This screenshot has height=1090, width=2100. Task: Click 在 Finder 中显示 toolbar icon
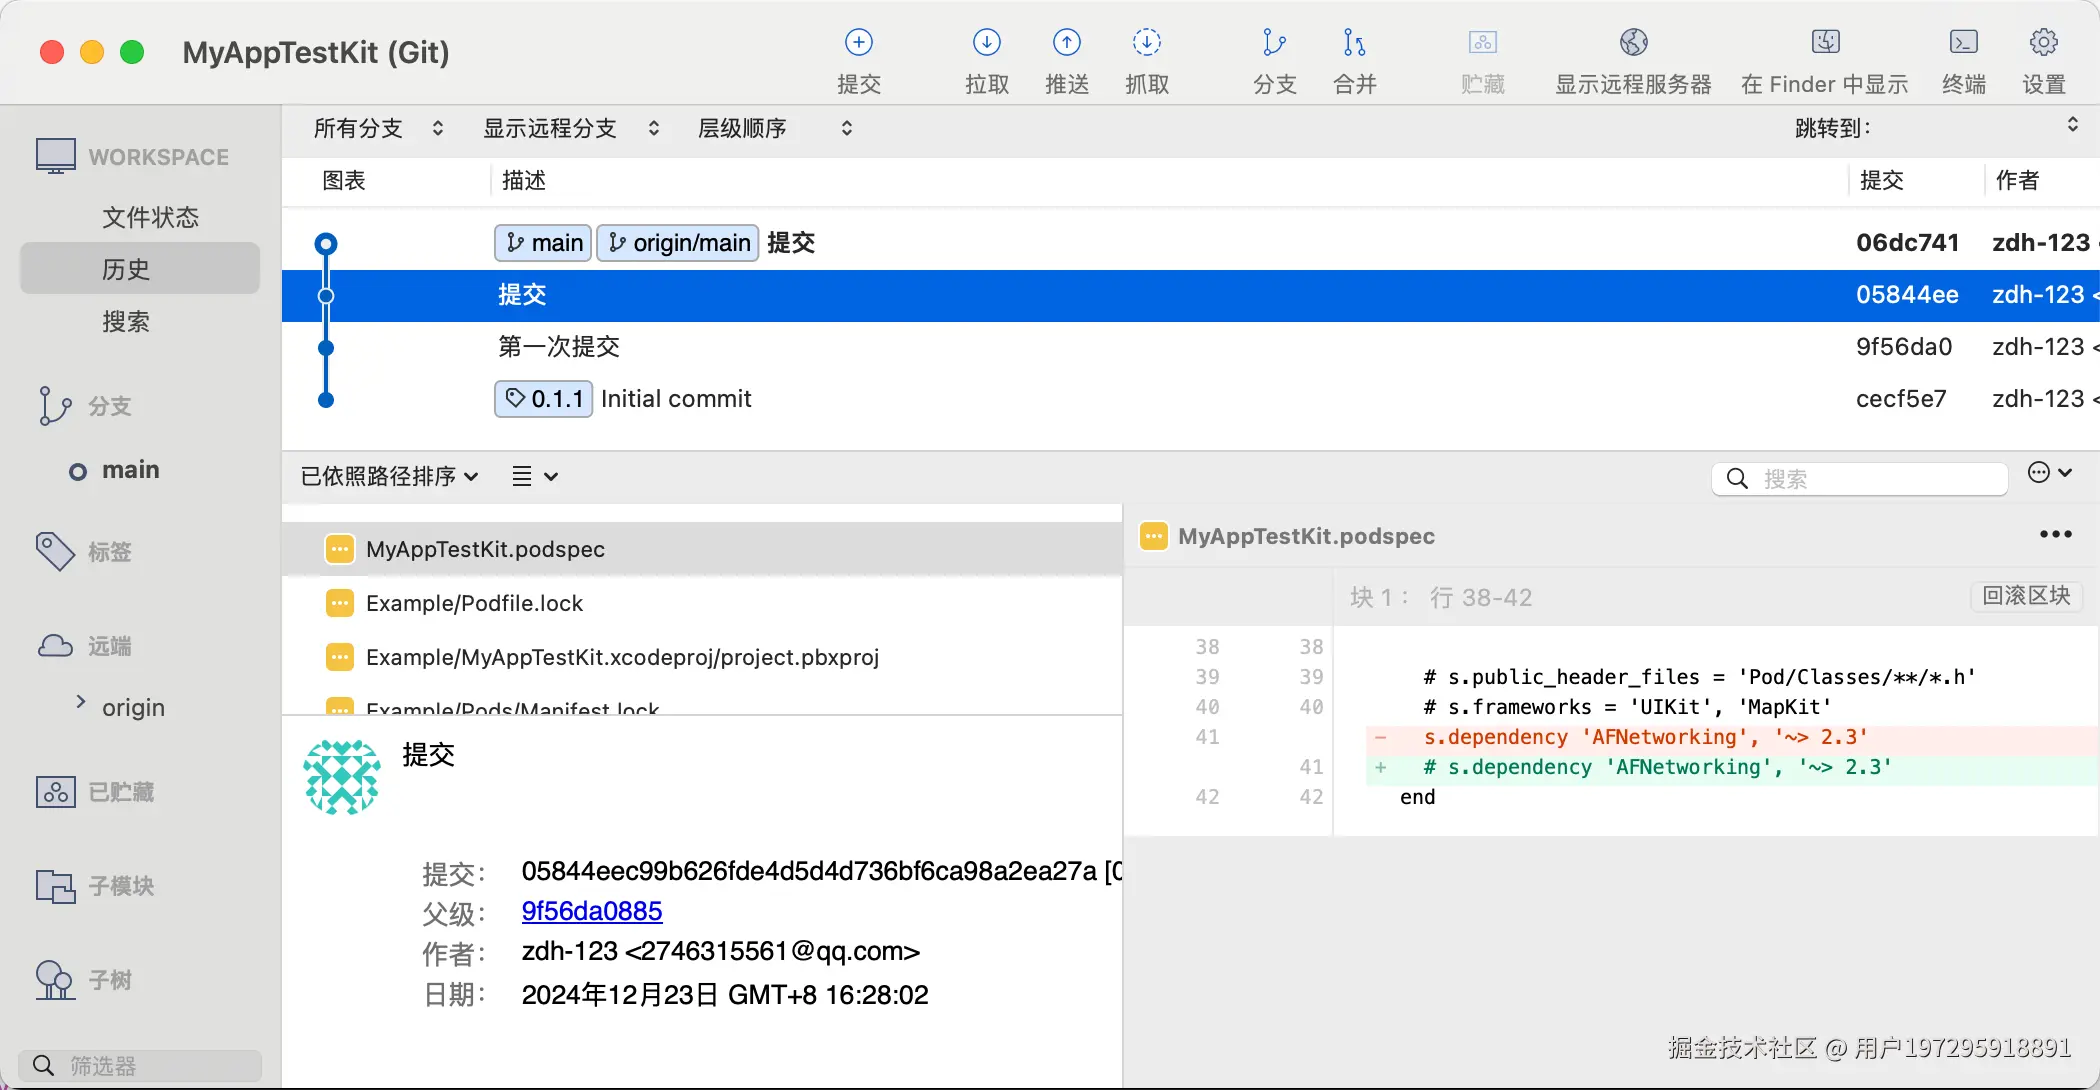(1825, 43)
